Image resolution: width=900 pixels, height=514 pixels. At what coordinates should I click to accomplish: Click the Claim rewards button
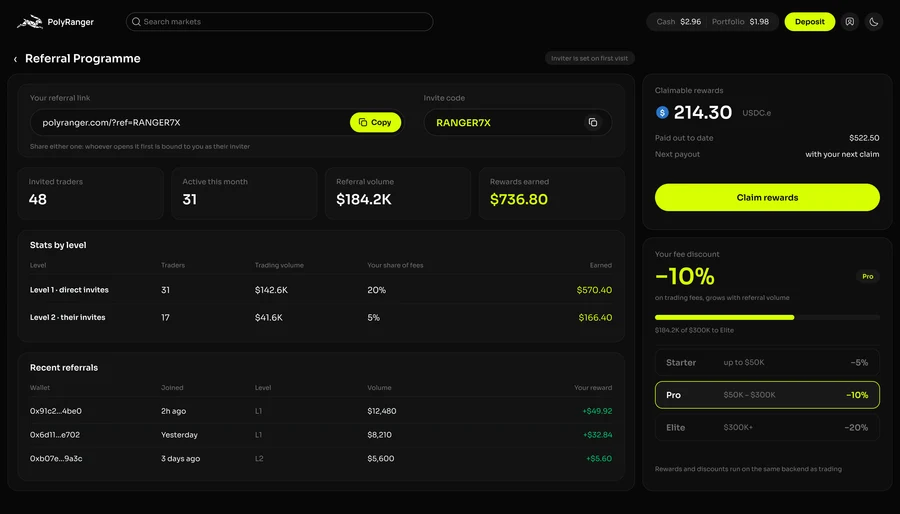click(x=767, y=197)
